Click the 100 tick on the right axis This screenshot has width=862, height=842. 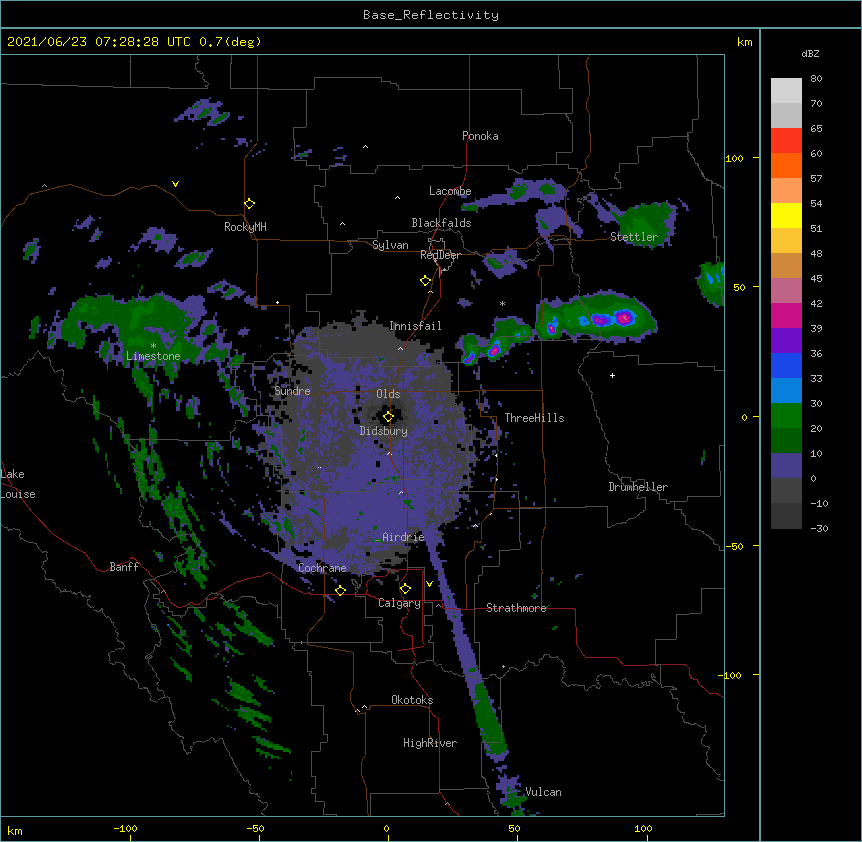pos(734,158)
